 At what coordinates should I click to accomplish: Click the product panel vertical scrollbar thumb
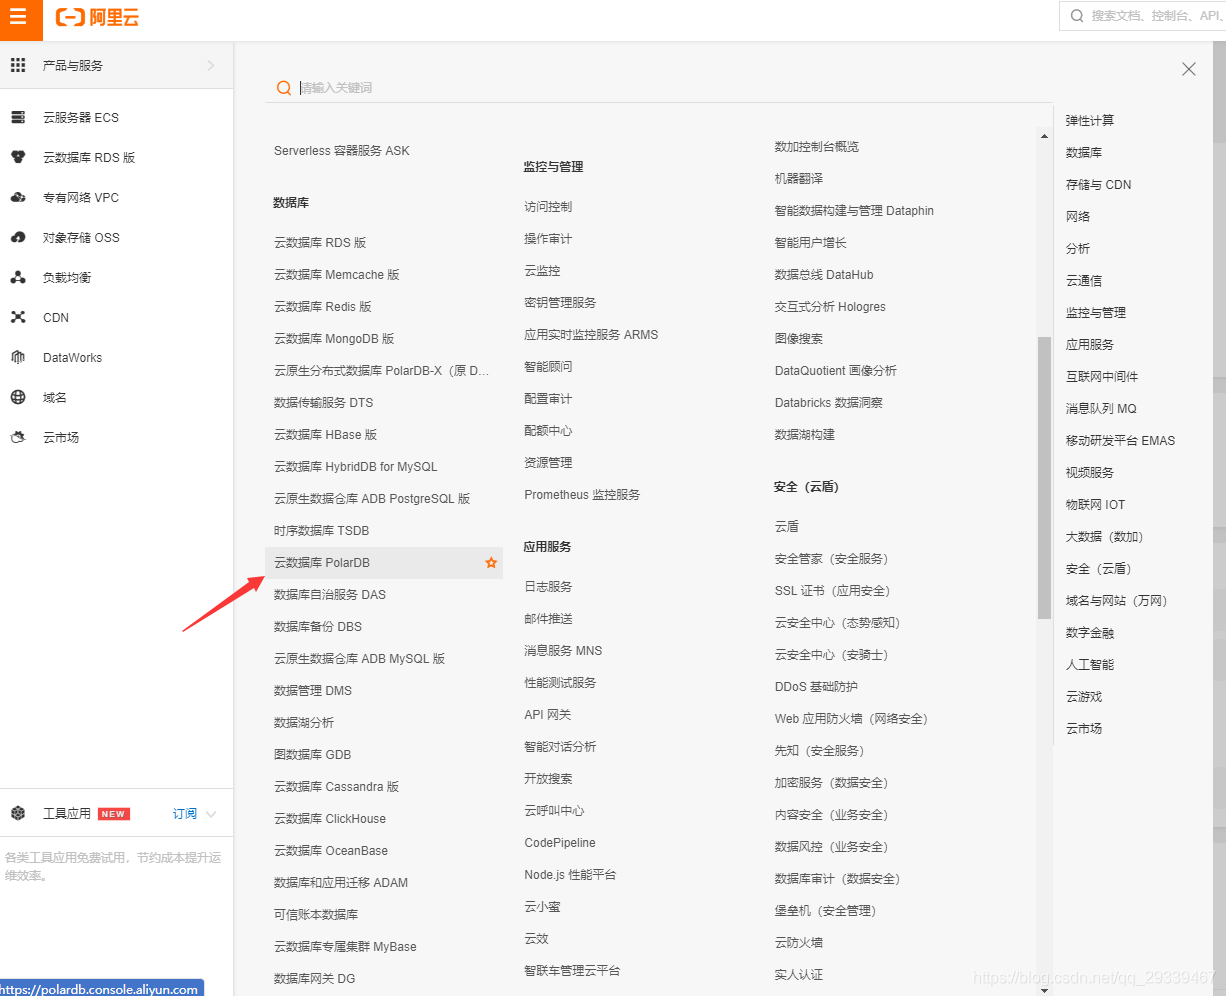(1044, 478)
